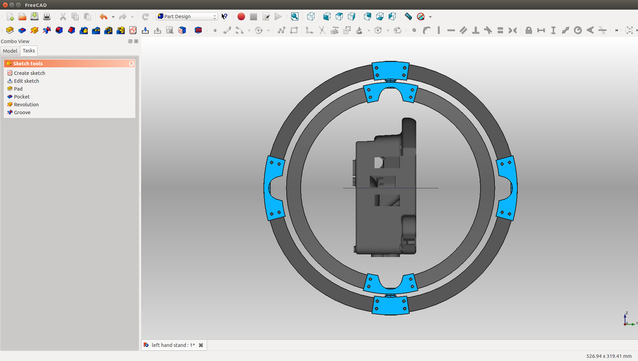
Task: Collapse the Sketch tools panel
Action: tap(131, 63)
